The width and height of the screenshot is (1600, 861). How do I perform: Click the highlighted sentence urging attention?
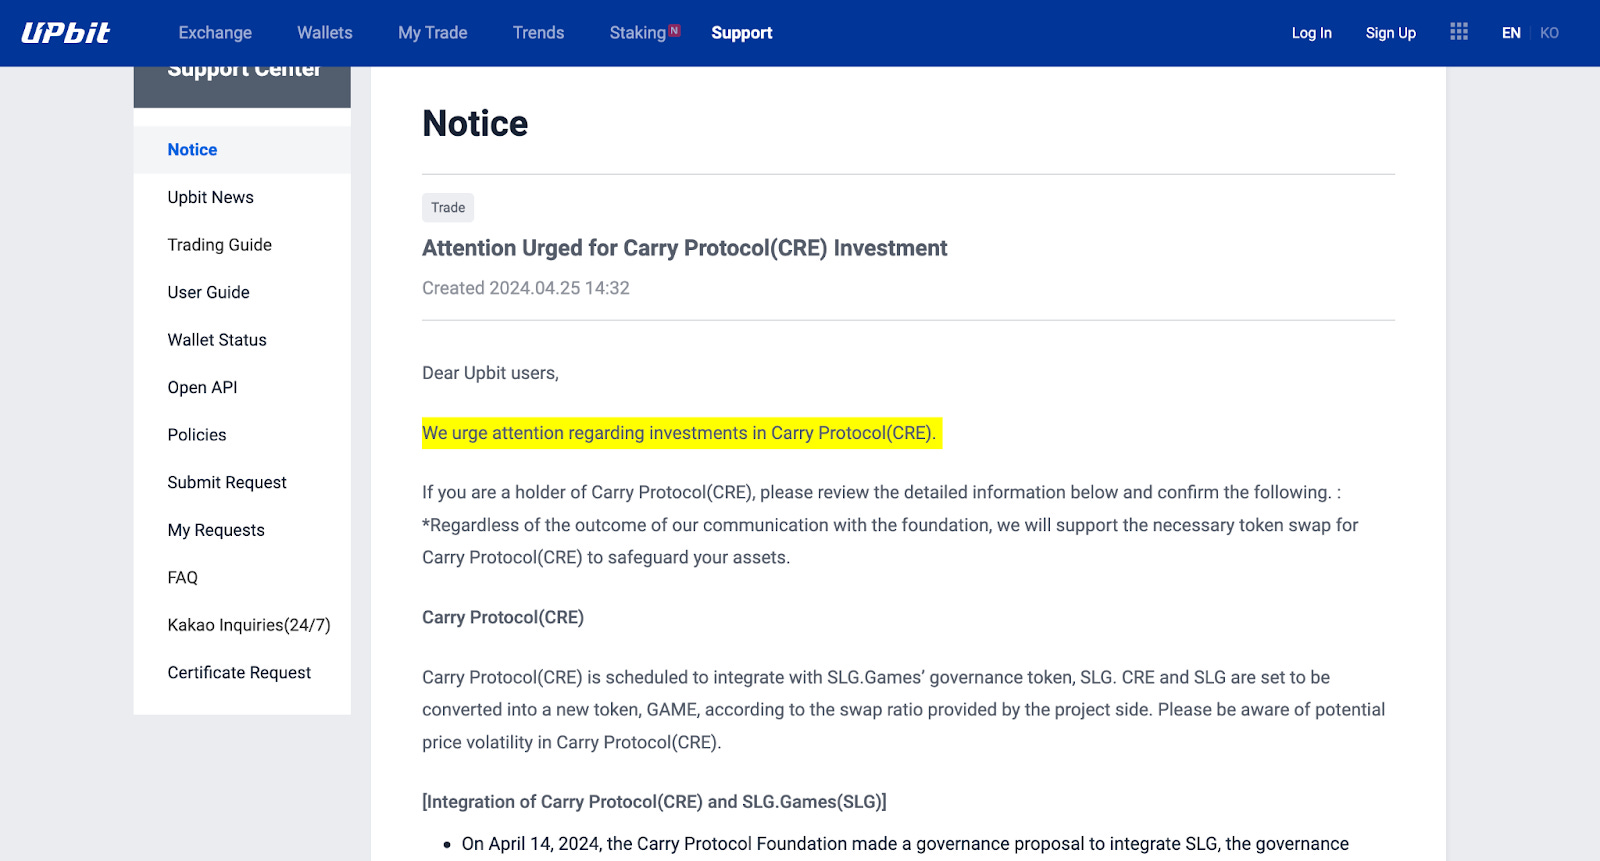click(x=682, y=433)
